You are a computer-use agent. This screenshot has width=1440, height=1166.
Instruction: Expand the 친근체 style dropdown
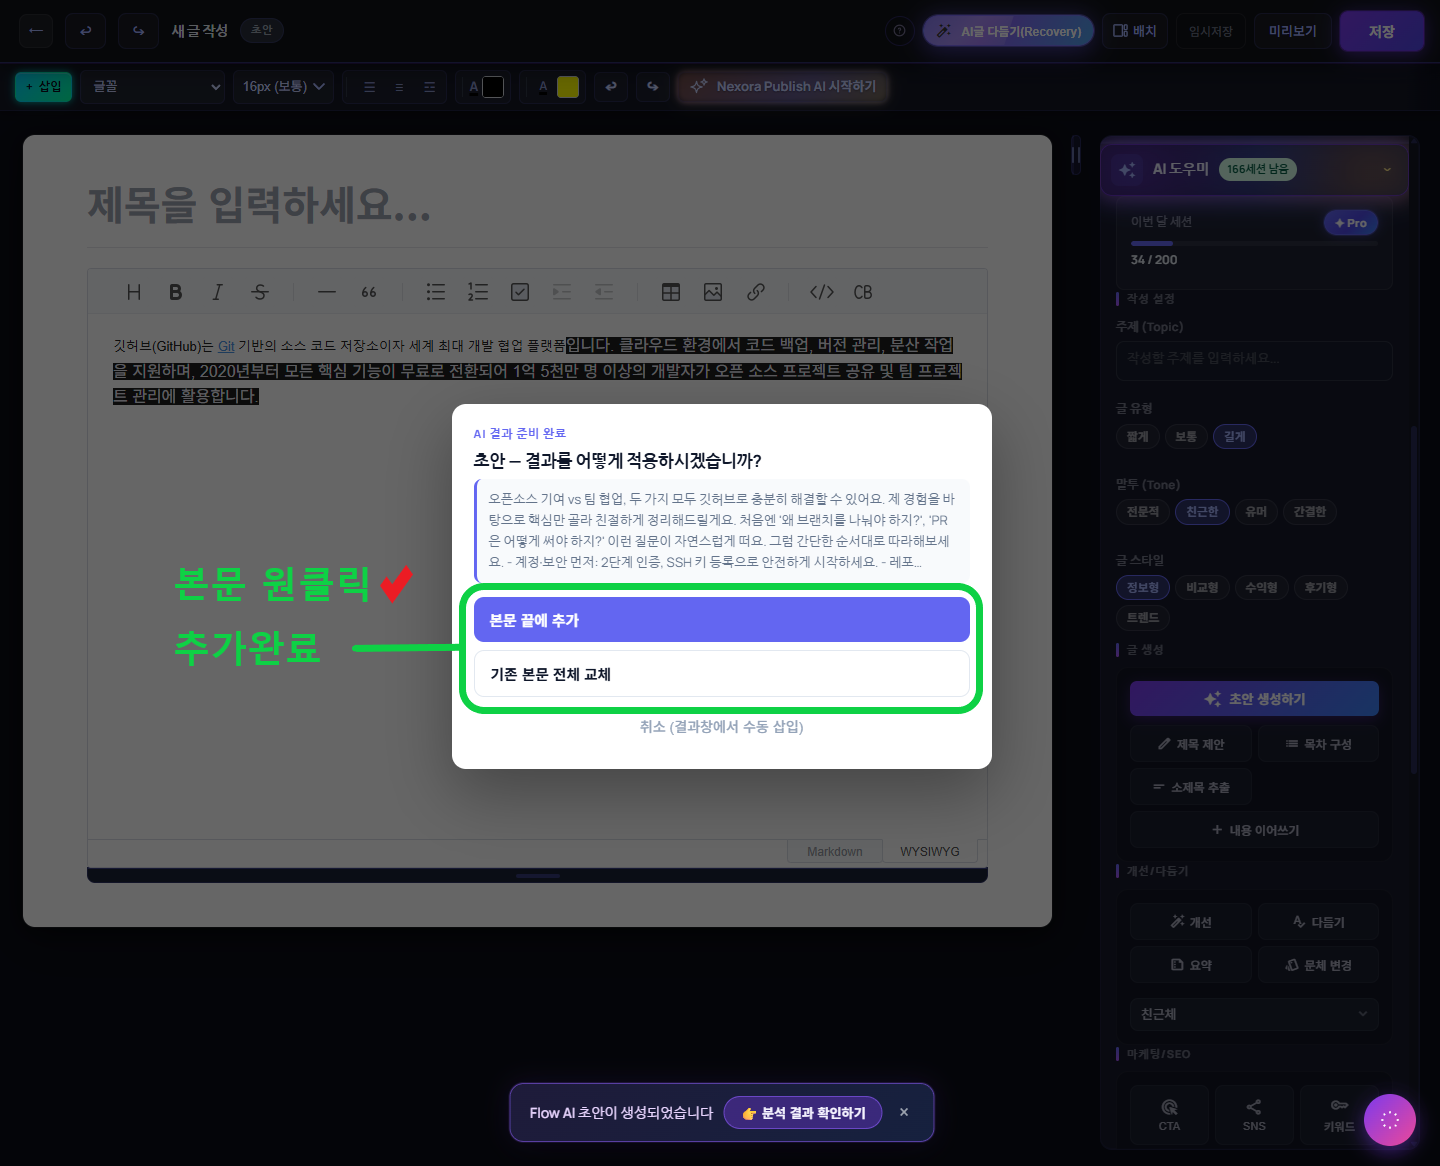1254,1014
